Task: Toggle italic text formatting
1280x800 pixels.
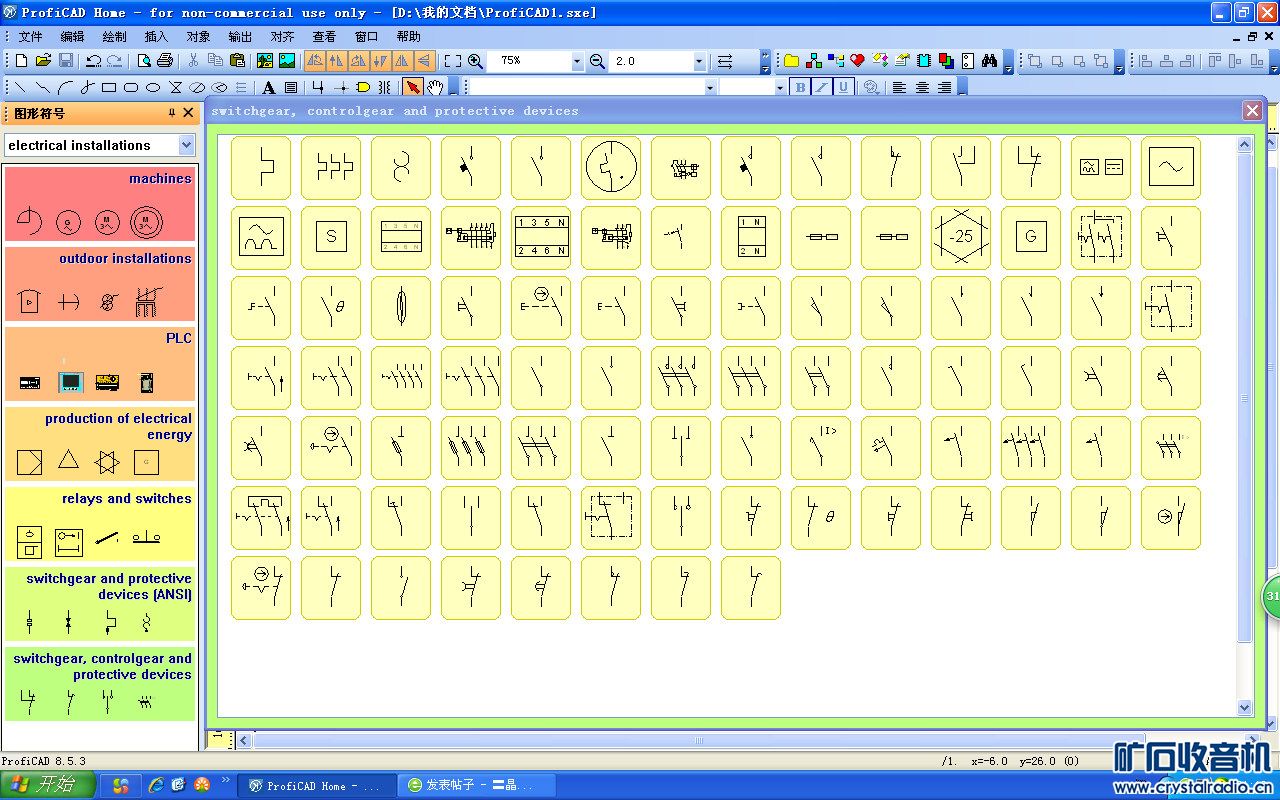Action: pyautogui.click(x=821, y=87)
